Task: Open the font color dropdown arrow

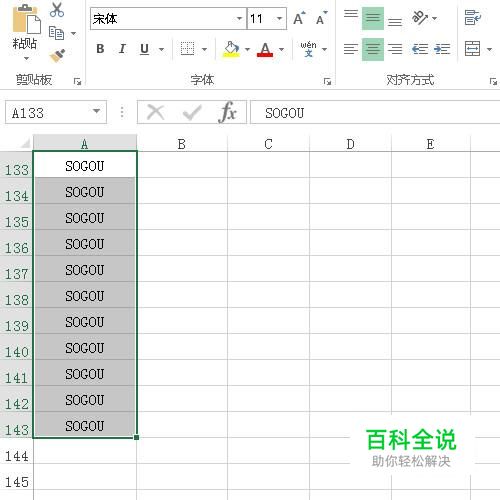Action: pyautogui.click(x=282, y=49)
